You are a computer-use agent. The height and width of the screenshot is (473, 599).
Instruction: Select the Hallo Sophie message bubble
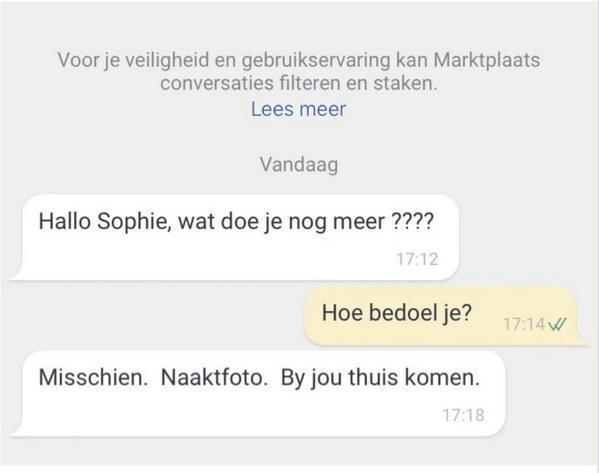235,237
